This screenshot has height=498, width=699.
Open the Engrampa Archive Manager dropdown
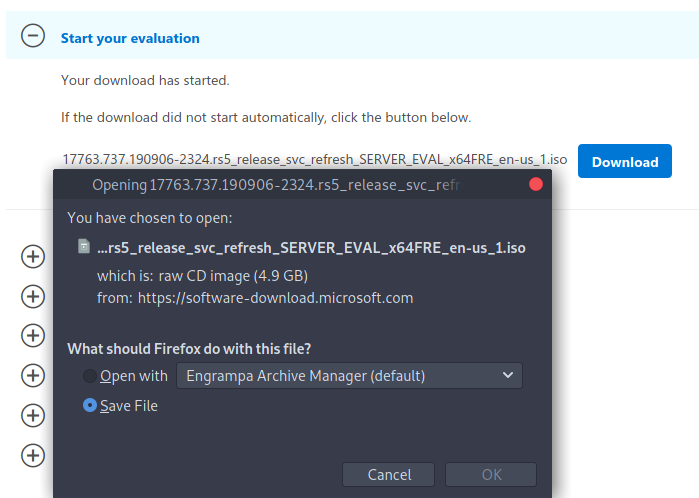tap(349, 375)
